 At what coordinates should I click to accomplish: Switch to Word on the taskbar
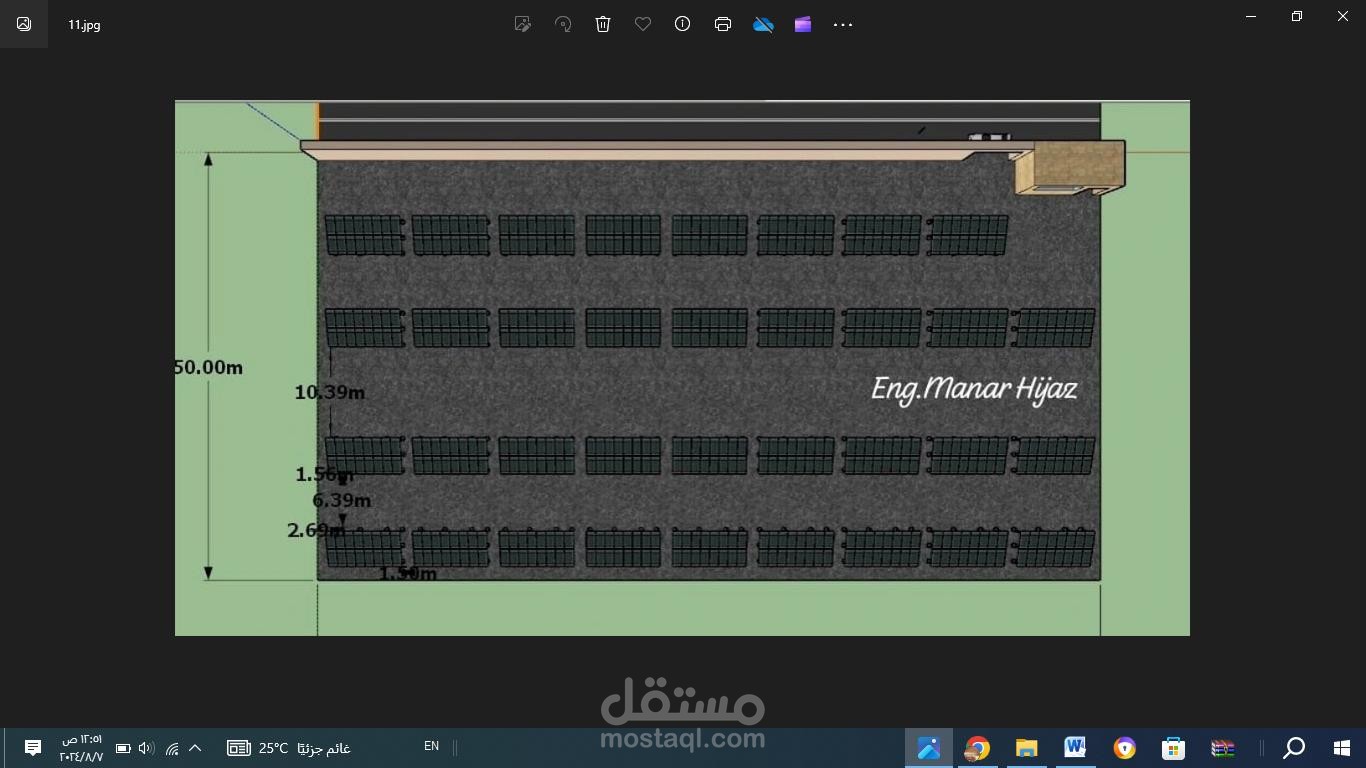tap(1075, 748)
